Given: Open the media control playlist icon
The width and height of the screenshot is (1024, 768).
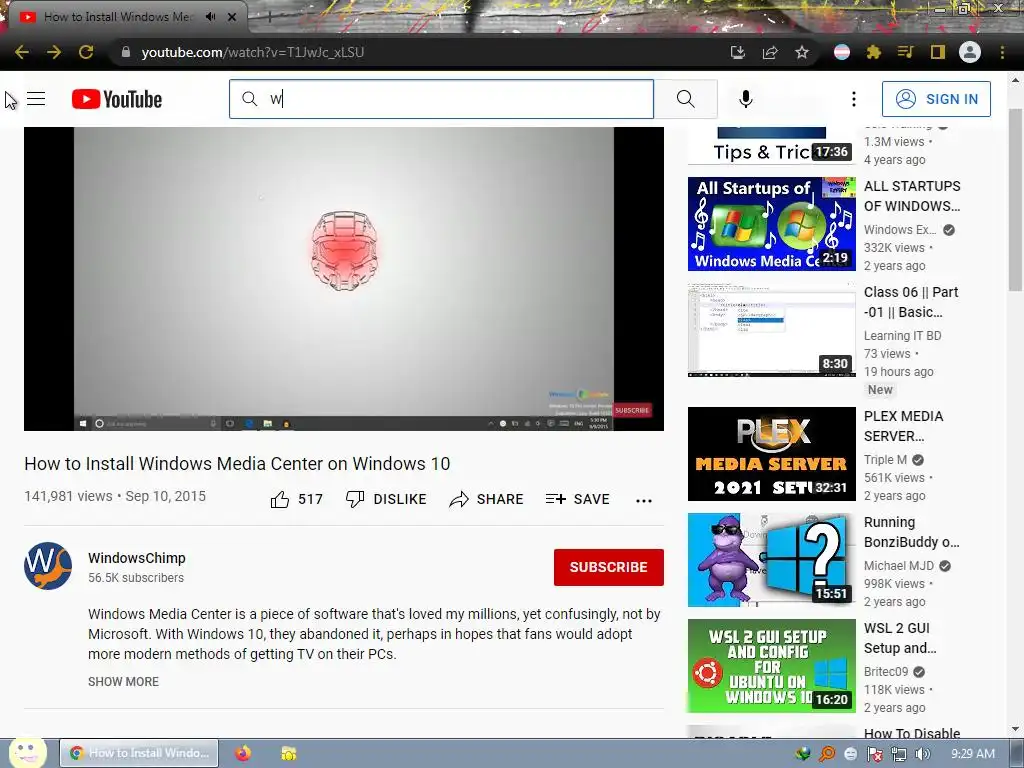Looking at the screenshot, I should (905, 52).
